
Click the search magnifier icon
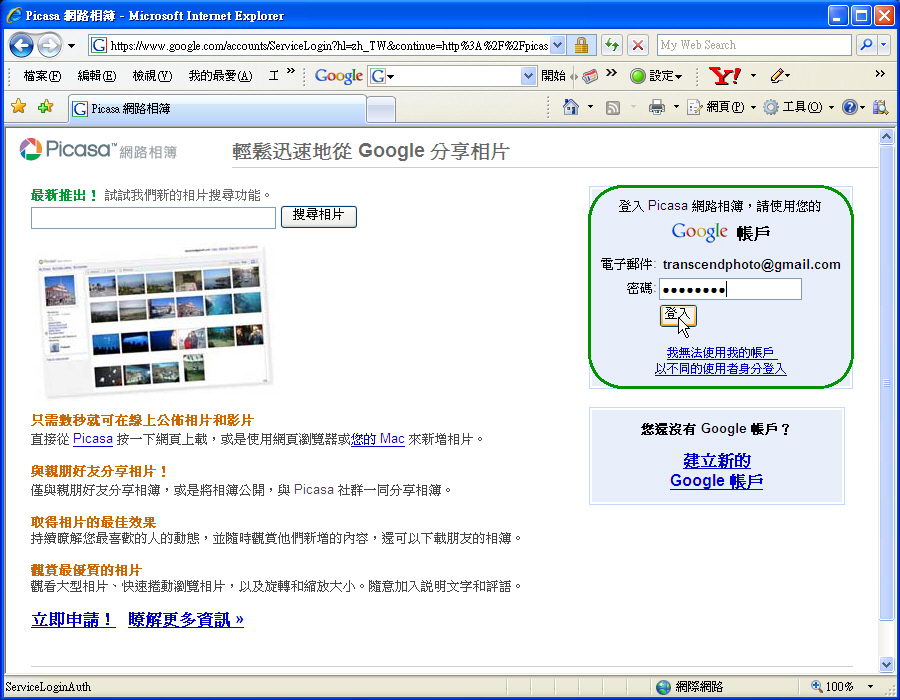(866, 45)
